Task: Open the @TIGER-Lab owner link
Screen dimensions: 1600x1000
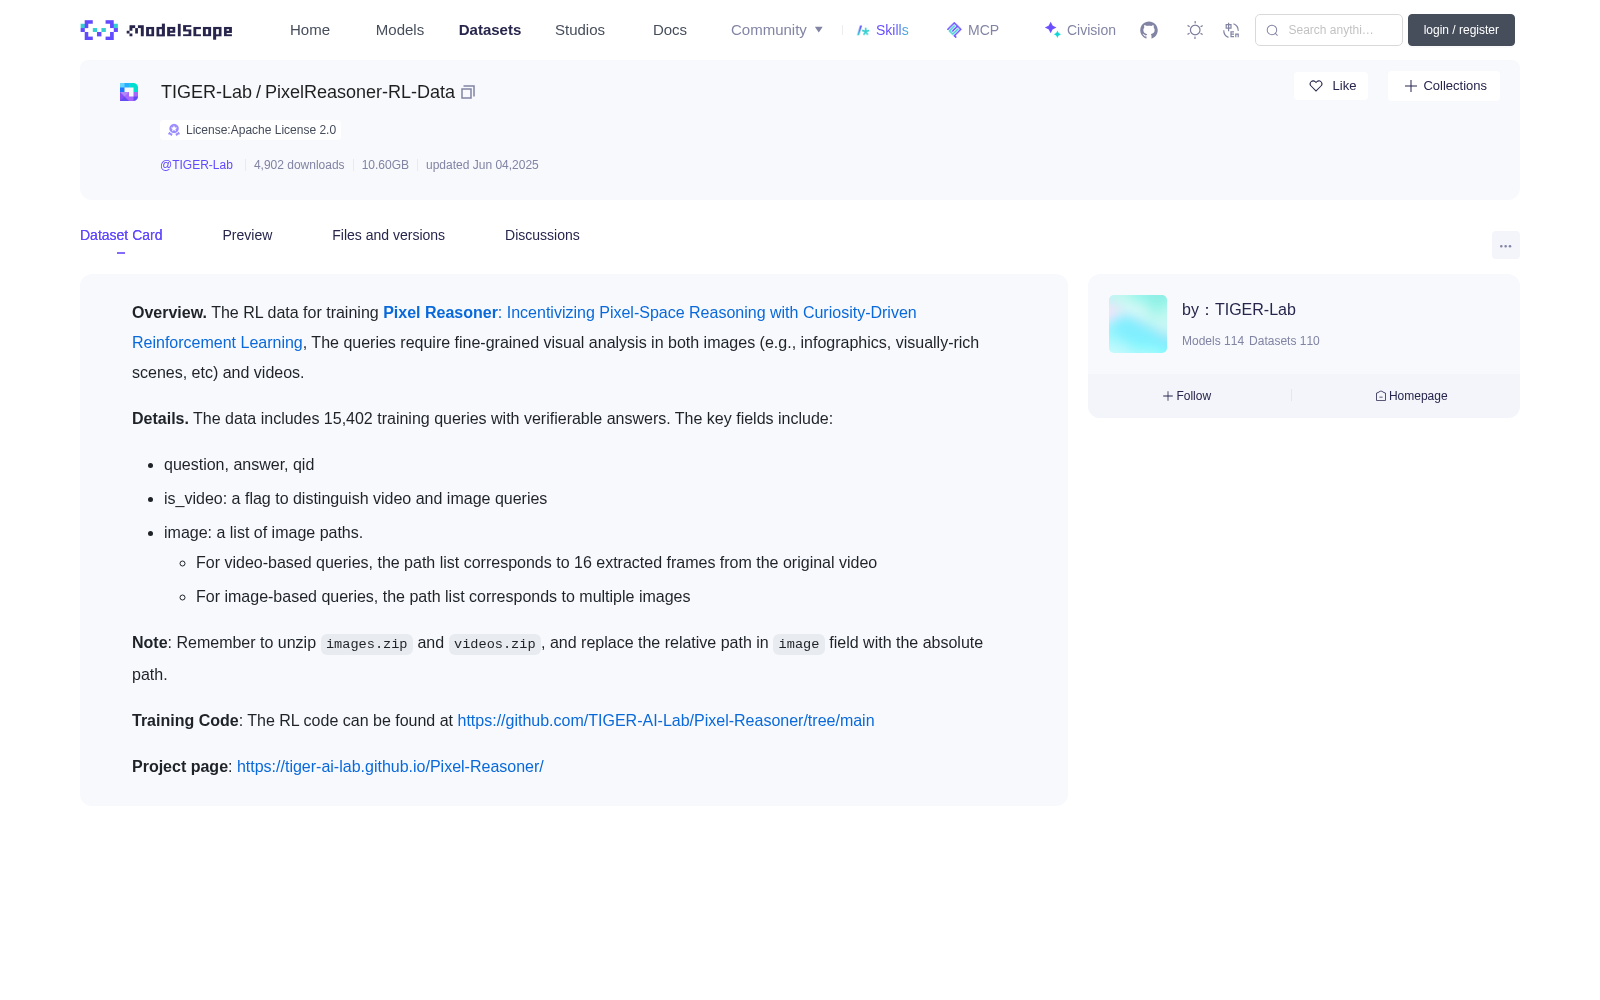Action: (196, 165)
